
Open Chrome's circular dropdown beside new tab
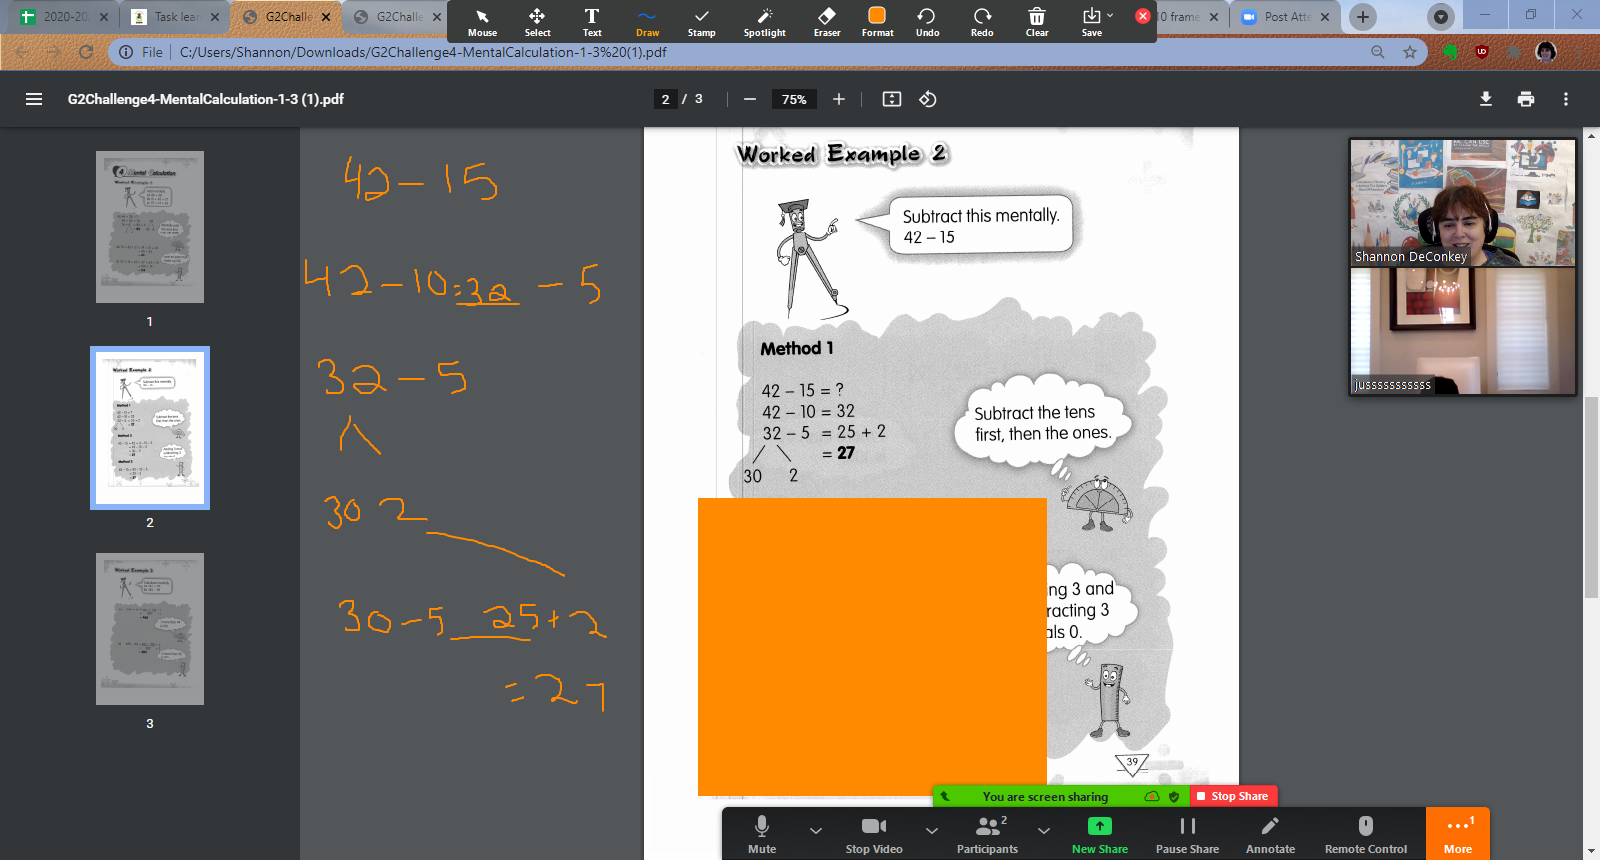coord(1440,17)
